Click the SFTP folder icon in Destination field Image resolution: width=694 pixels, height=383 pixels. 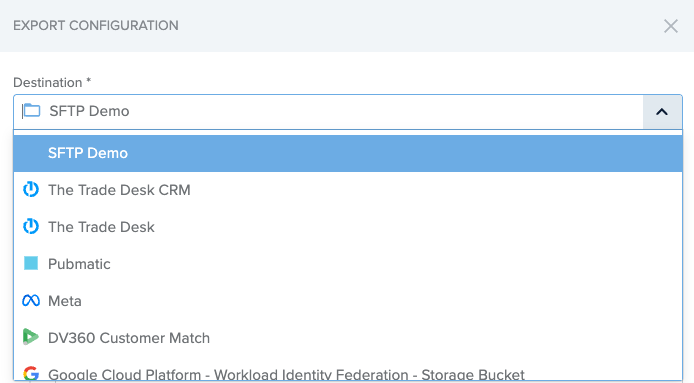click(x=31, y=110)
